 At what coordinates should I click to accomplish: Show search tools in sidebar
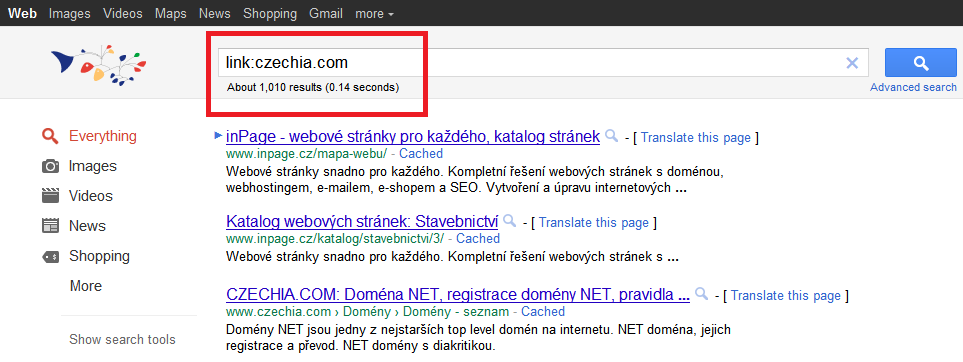click(x=122, y=339)
